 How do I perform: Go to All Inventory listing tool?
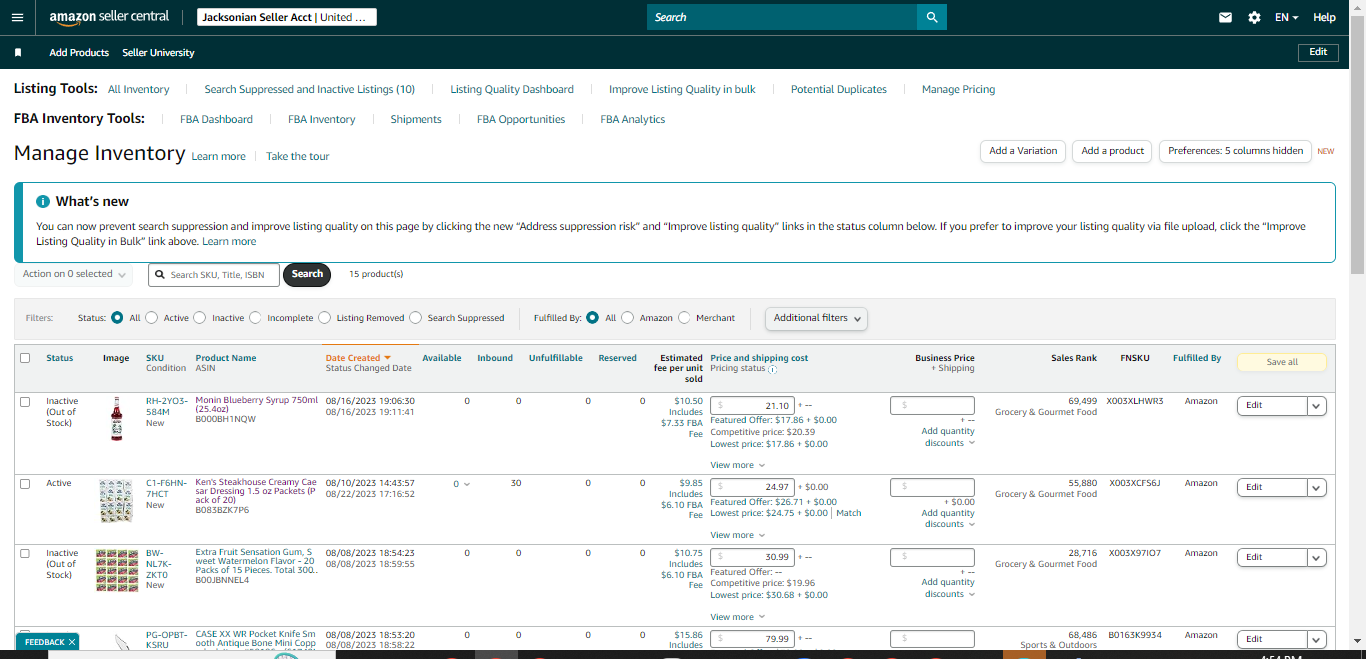(138, 89)
